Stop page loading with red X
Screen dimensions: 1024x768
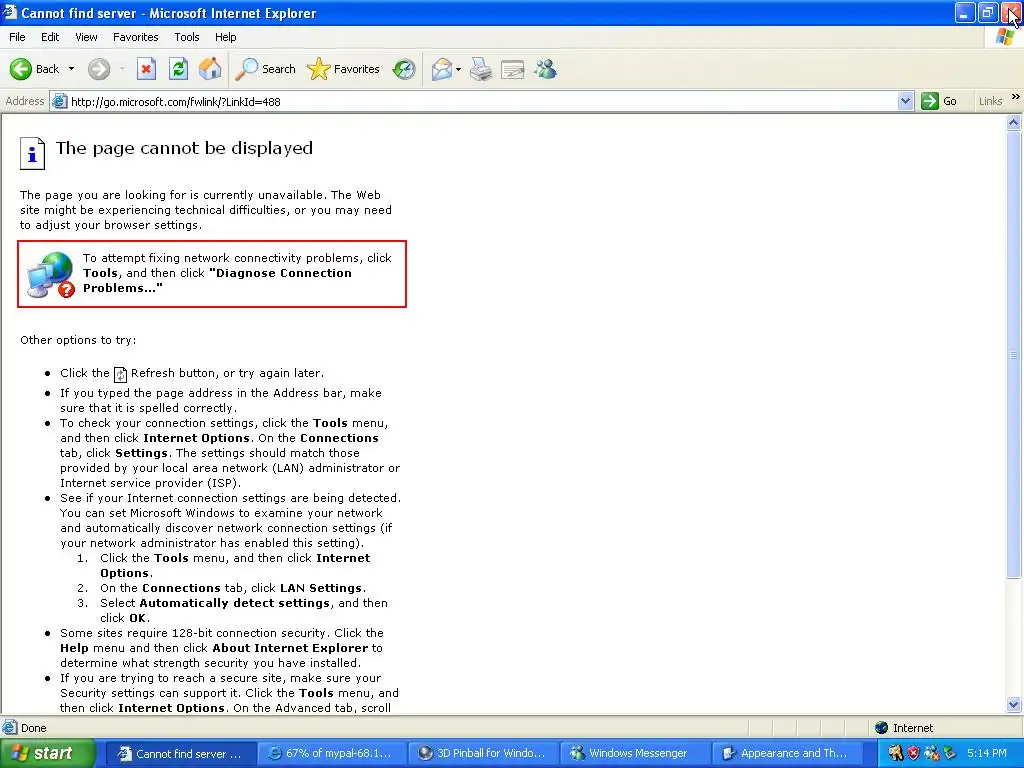tap(146, 69)
